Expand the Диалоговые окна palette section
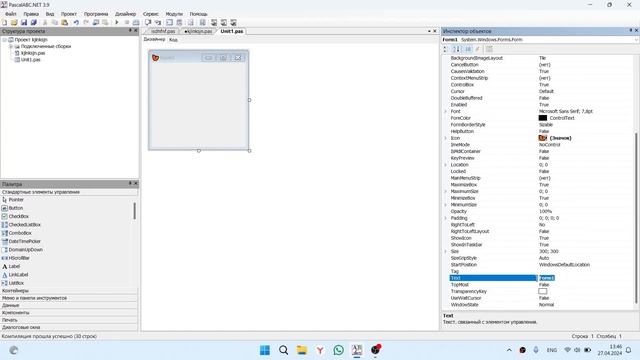 click(69, 327)
